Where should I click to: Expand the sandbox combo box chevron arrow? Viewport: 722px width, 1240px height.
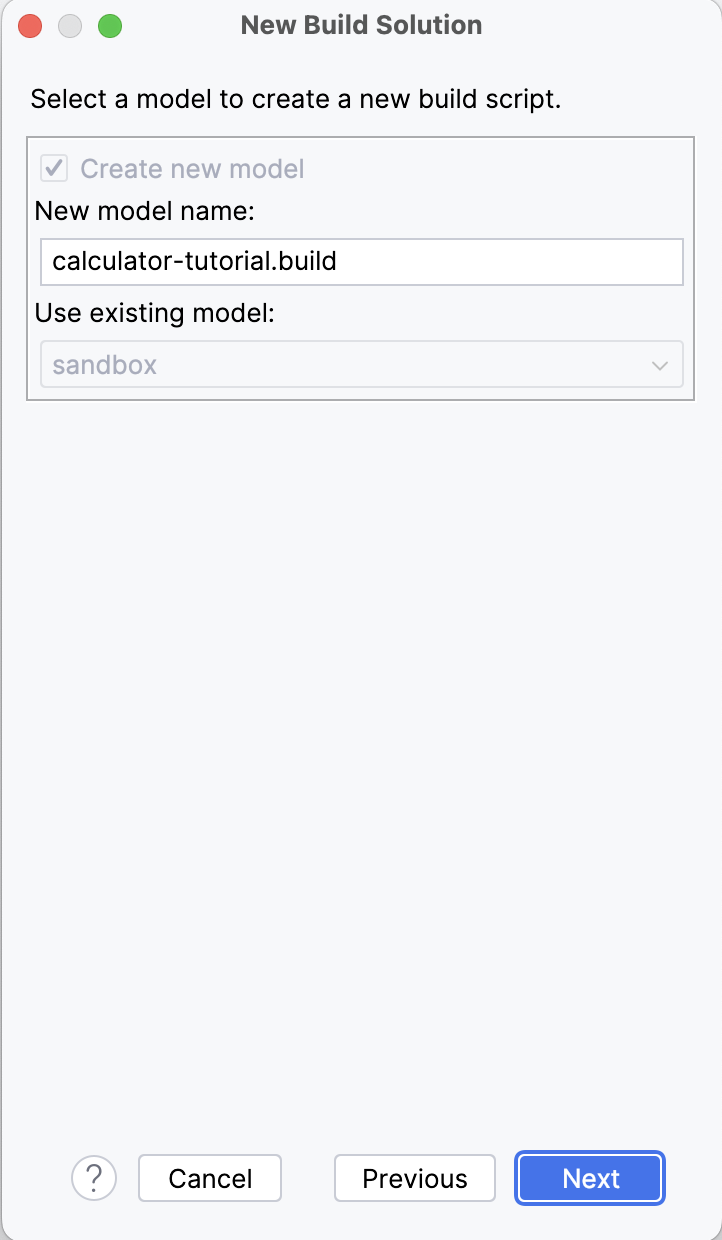659,365
